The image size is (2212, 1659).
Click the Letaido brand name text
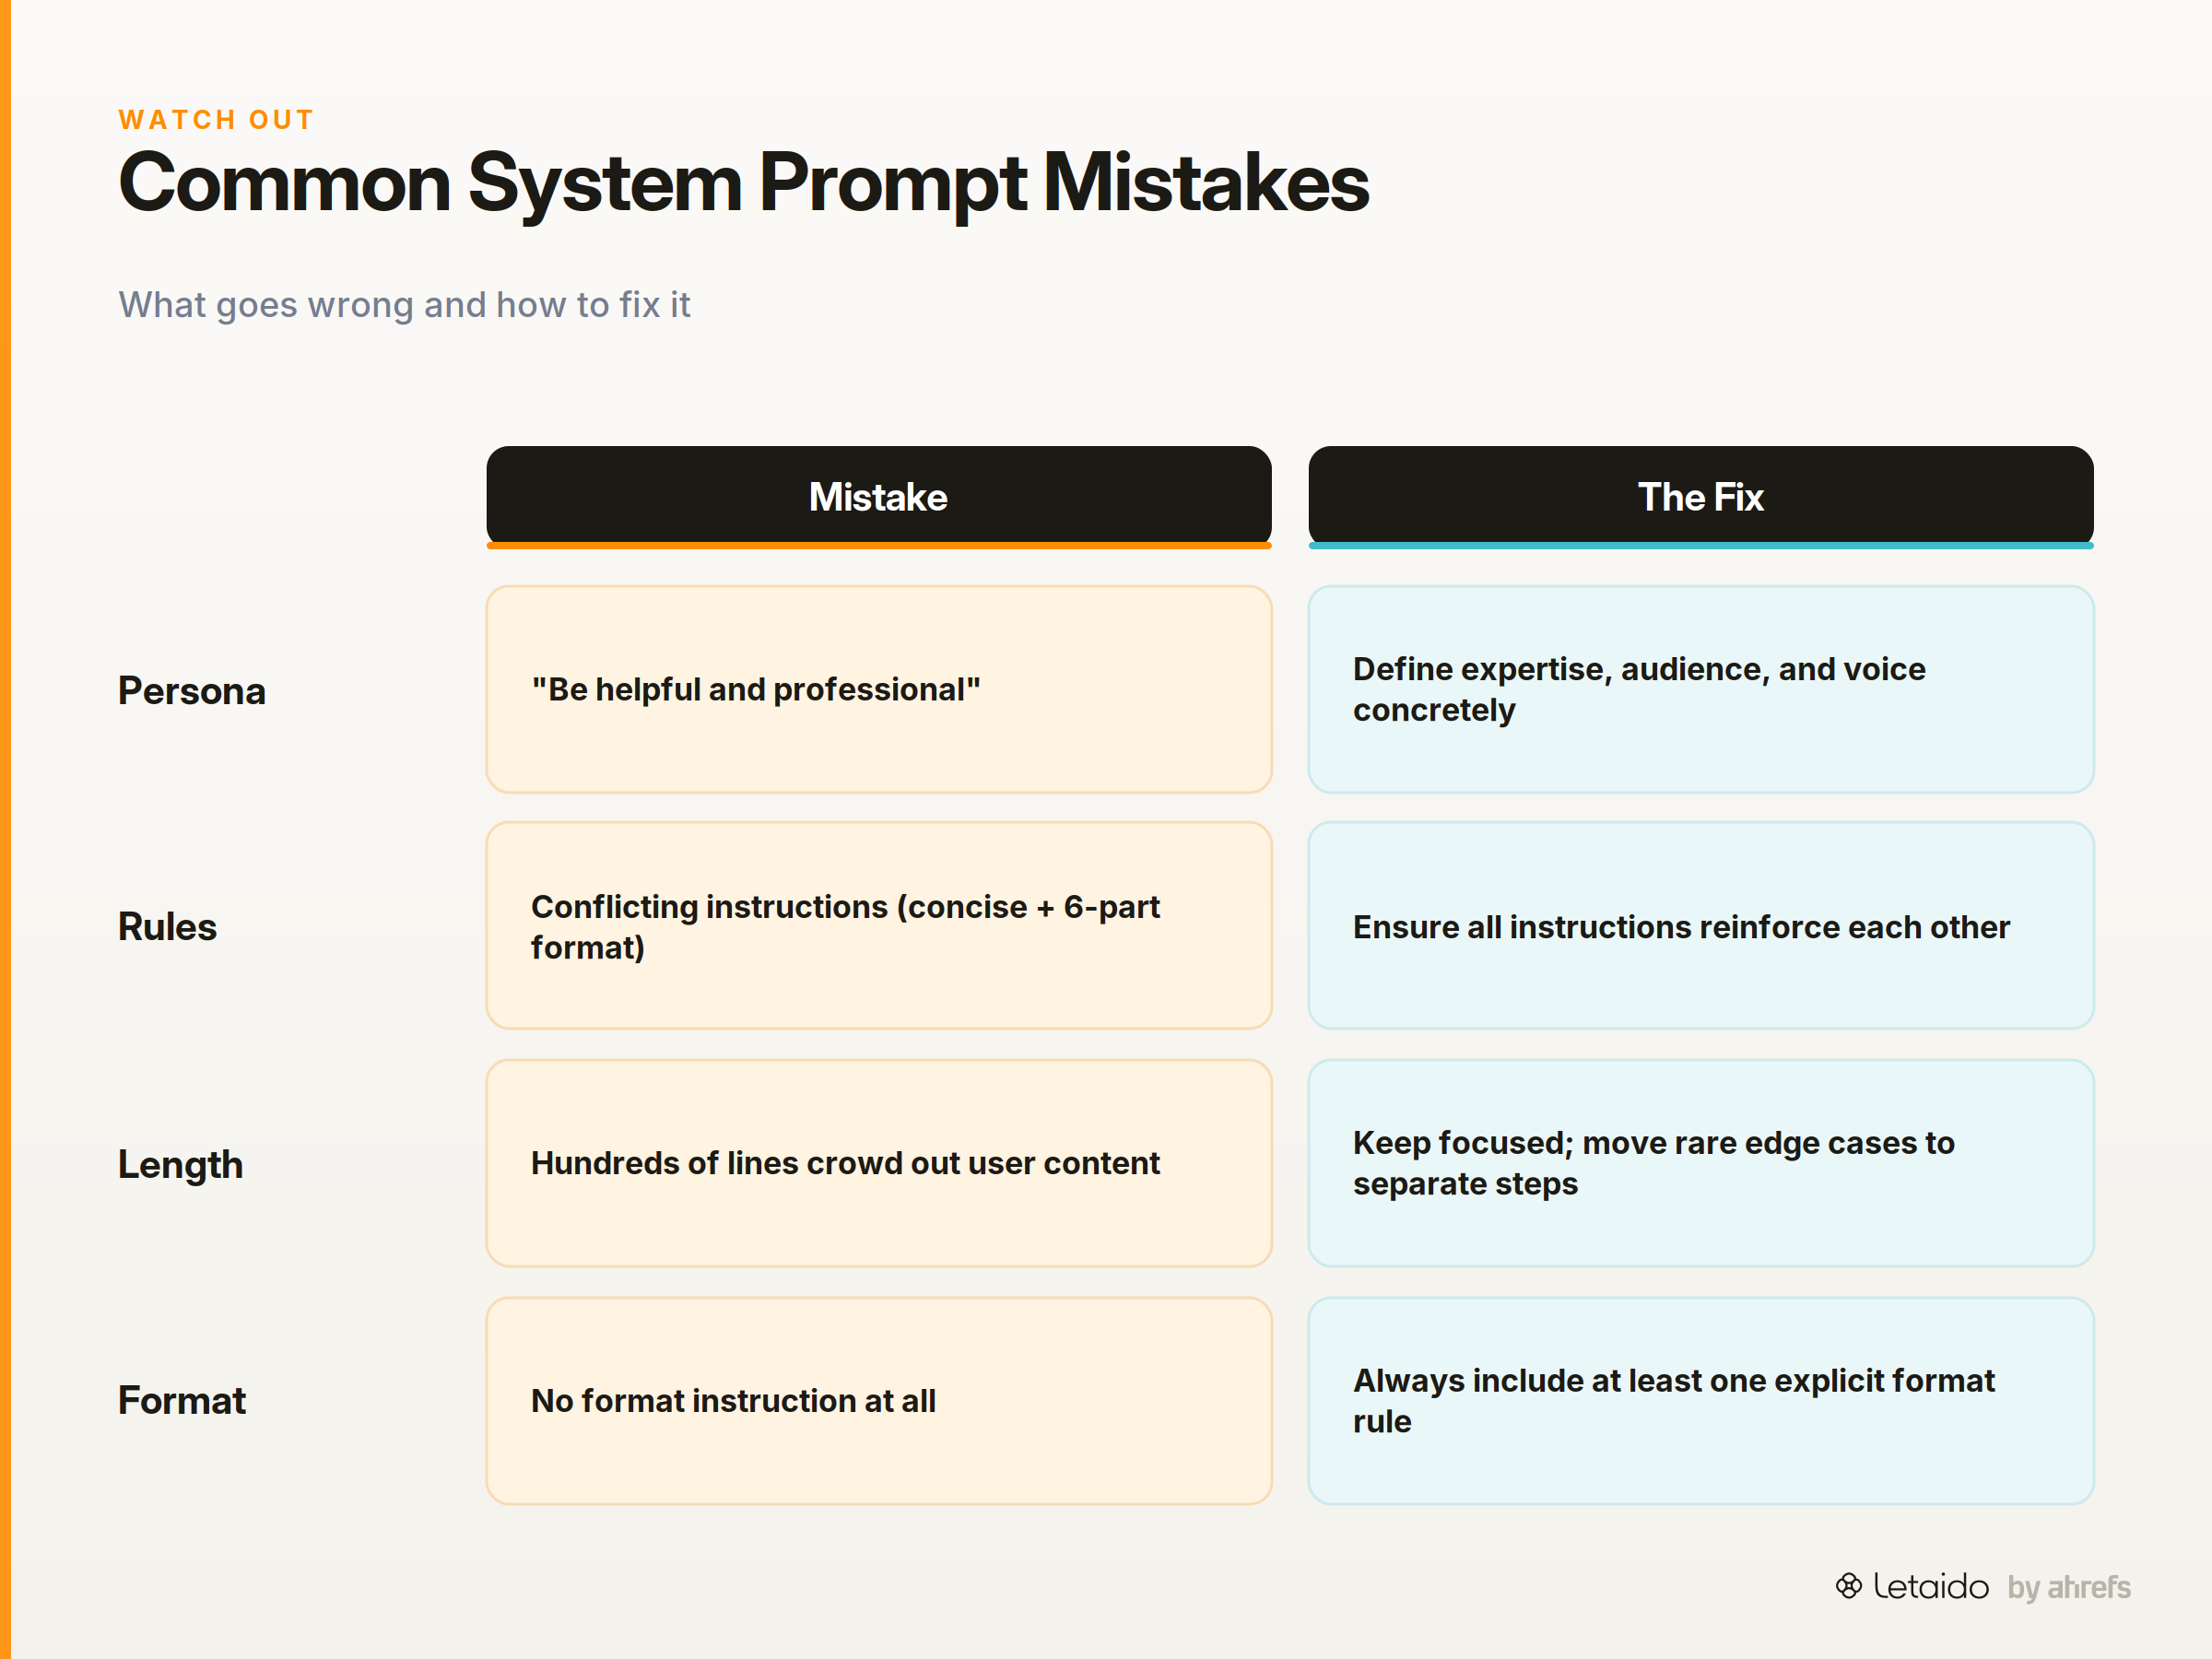coord(1931,1587)
